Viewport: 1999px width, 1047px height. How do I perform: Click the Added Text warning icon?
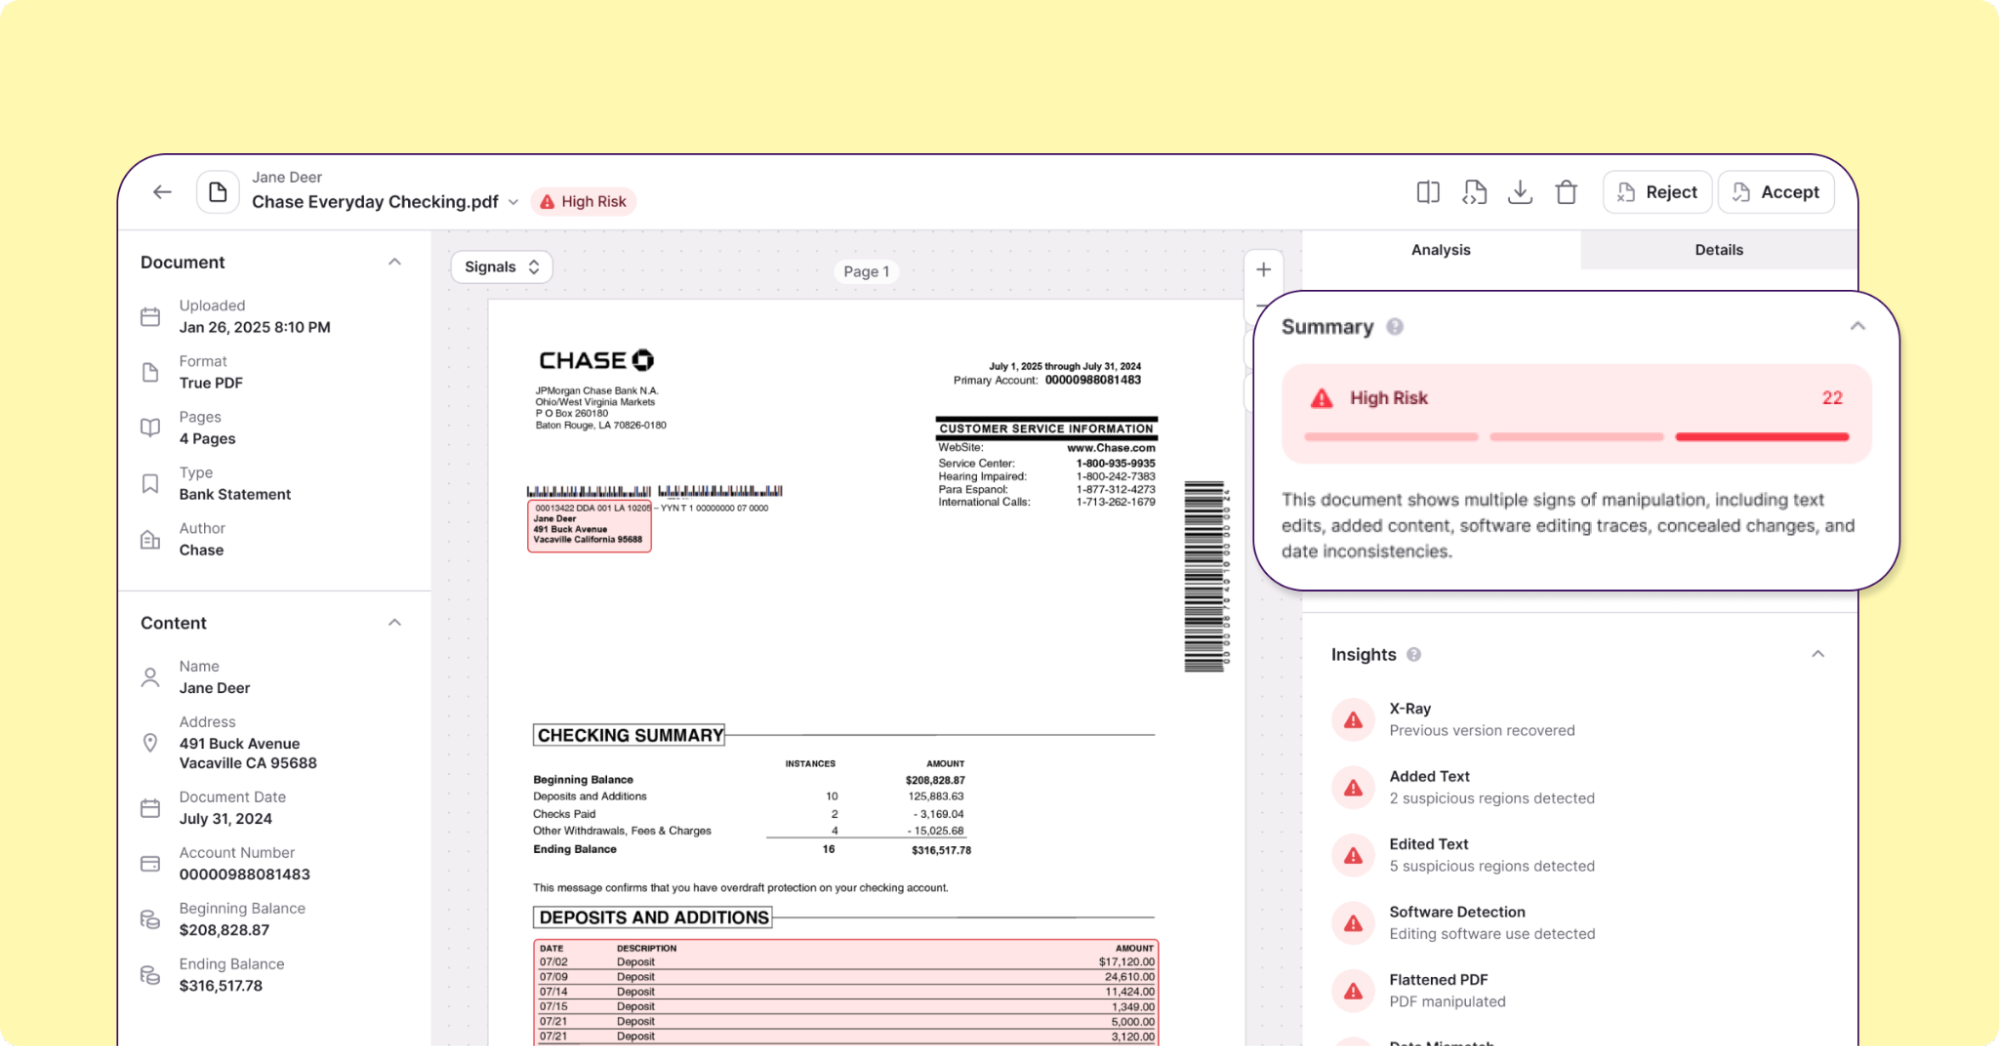point(1353,788)
